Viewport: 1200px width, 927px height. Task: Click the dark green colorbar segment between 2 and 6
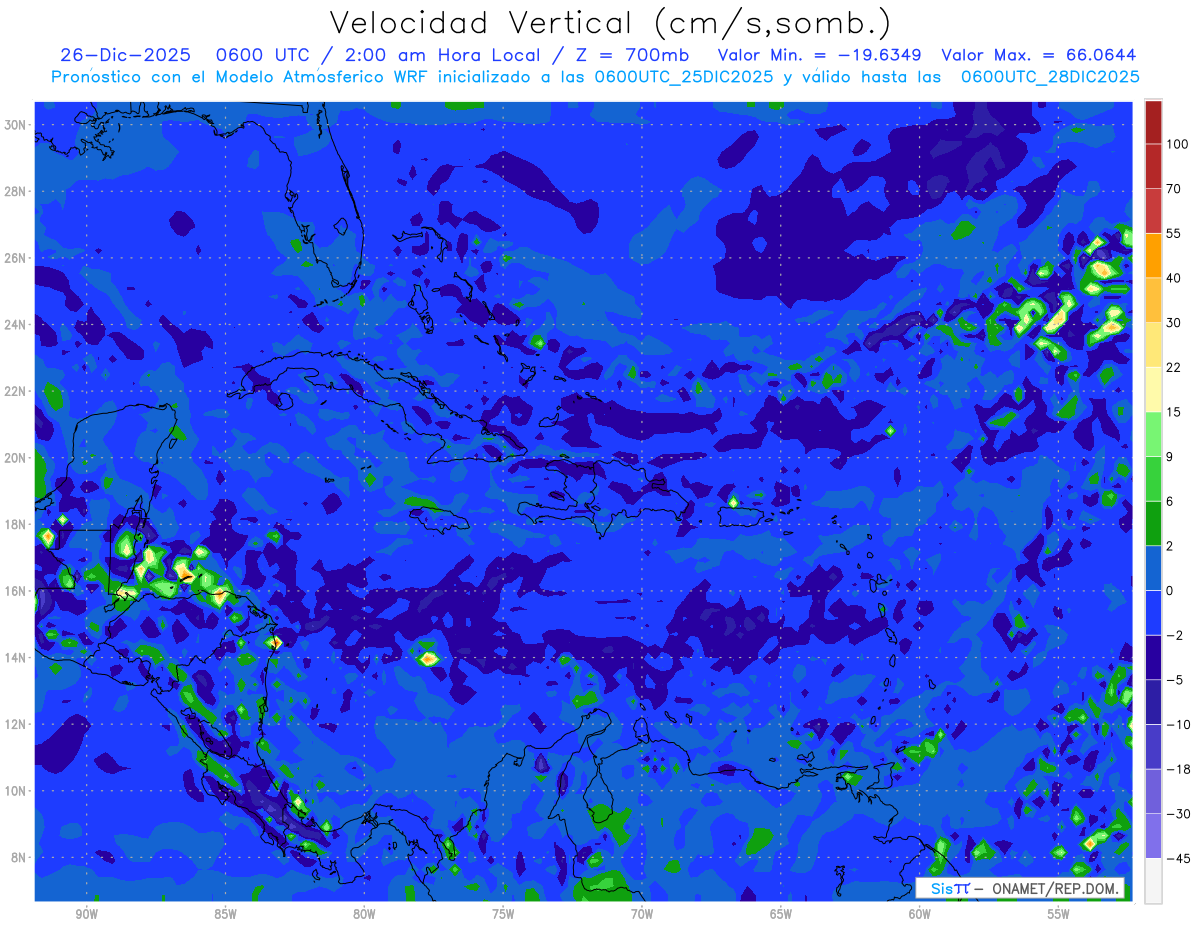[x=1153, y=523]
